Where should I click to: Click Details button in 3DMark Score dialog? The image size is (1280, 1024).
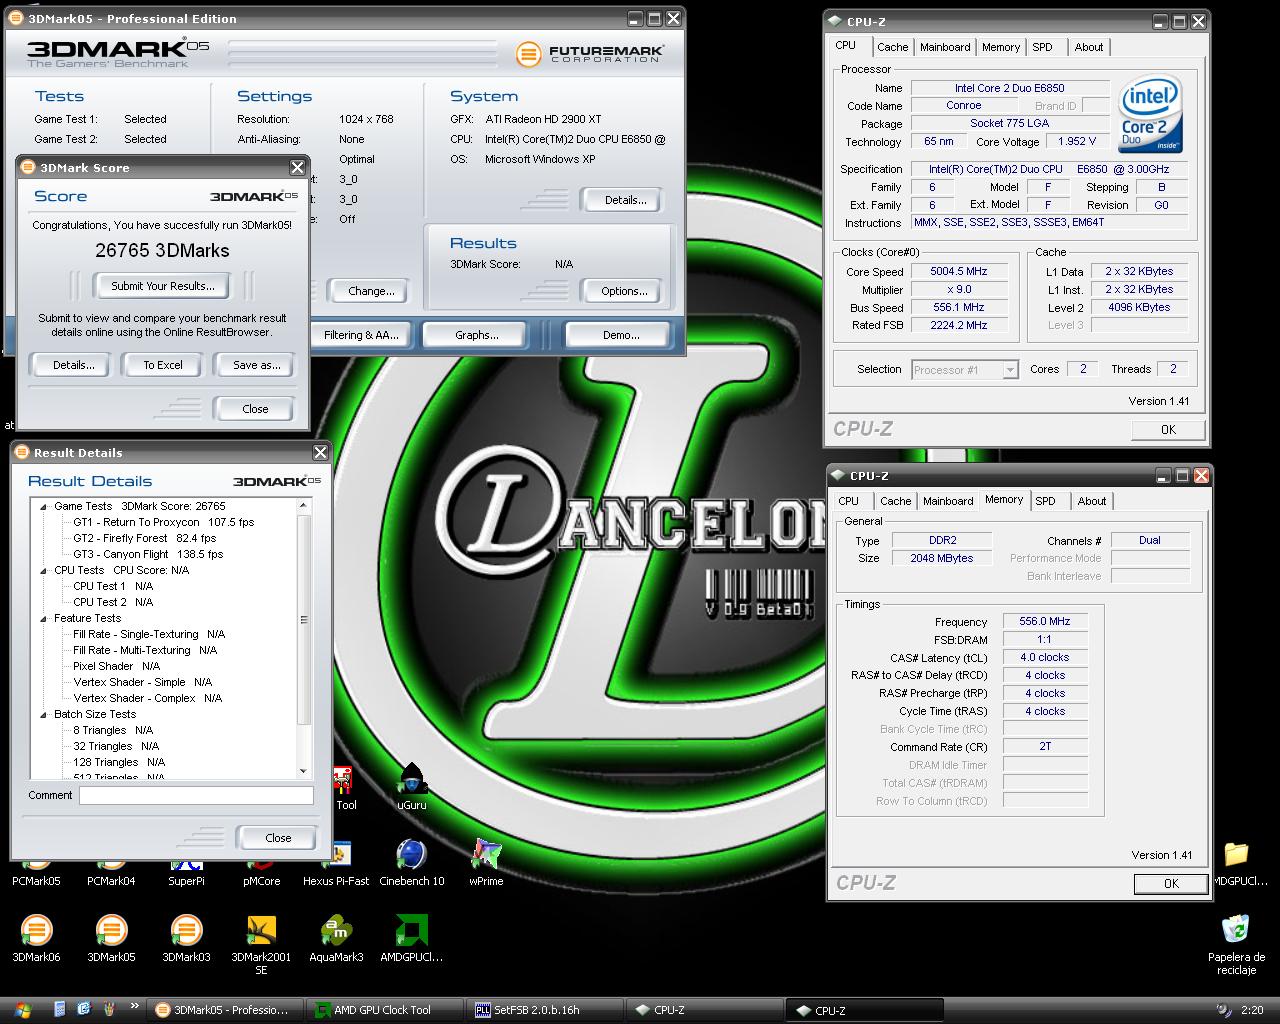(x=74, y=365)
